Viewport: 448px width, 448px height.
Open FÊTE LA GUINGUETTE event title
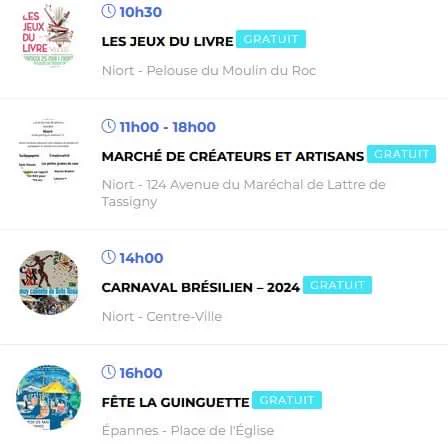(x=175, y=402)
